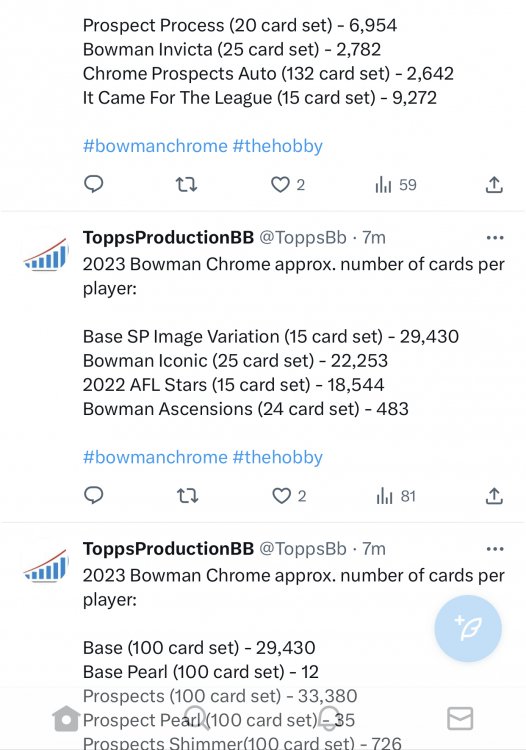The image size is (526, 750).
Task: Reply to the Prospect Process tweet
Action: pos(94,184)
